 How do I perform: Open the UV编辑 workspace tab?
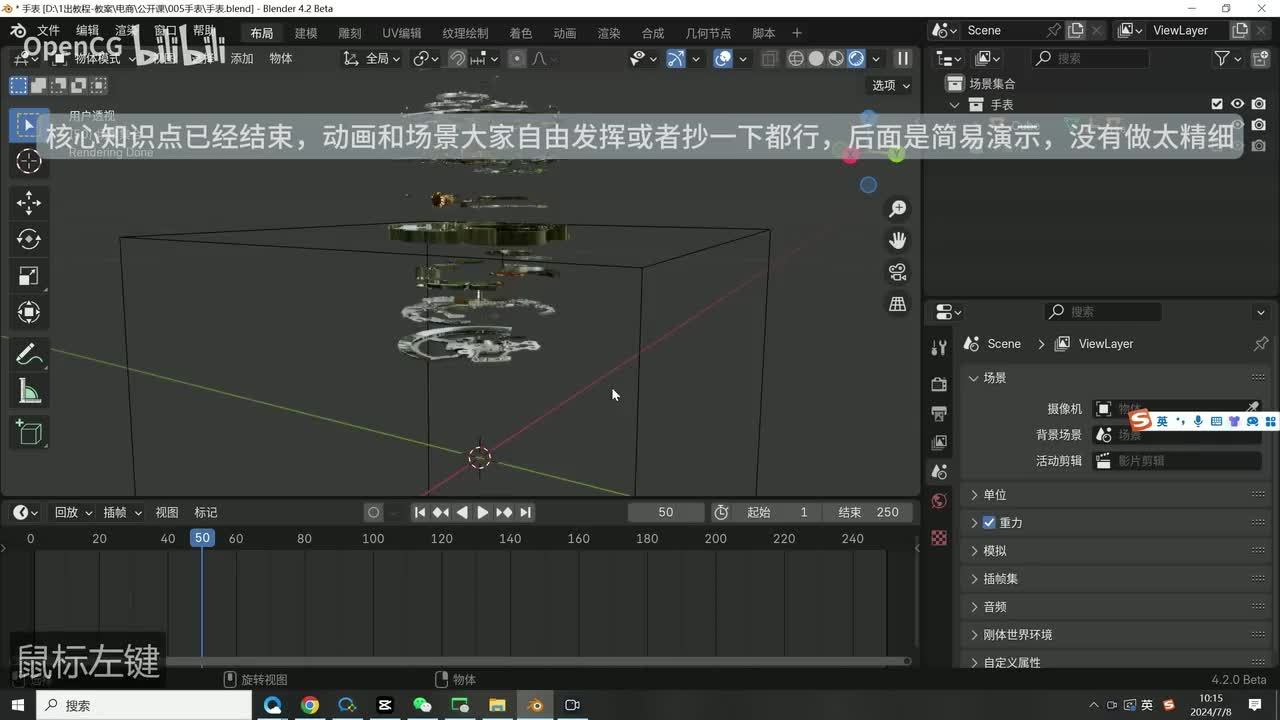pyautogui.click(x=402, y=33)
